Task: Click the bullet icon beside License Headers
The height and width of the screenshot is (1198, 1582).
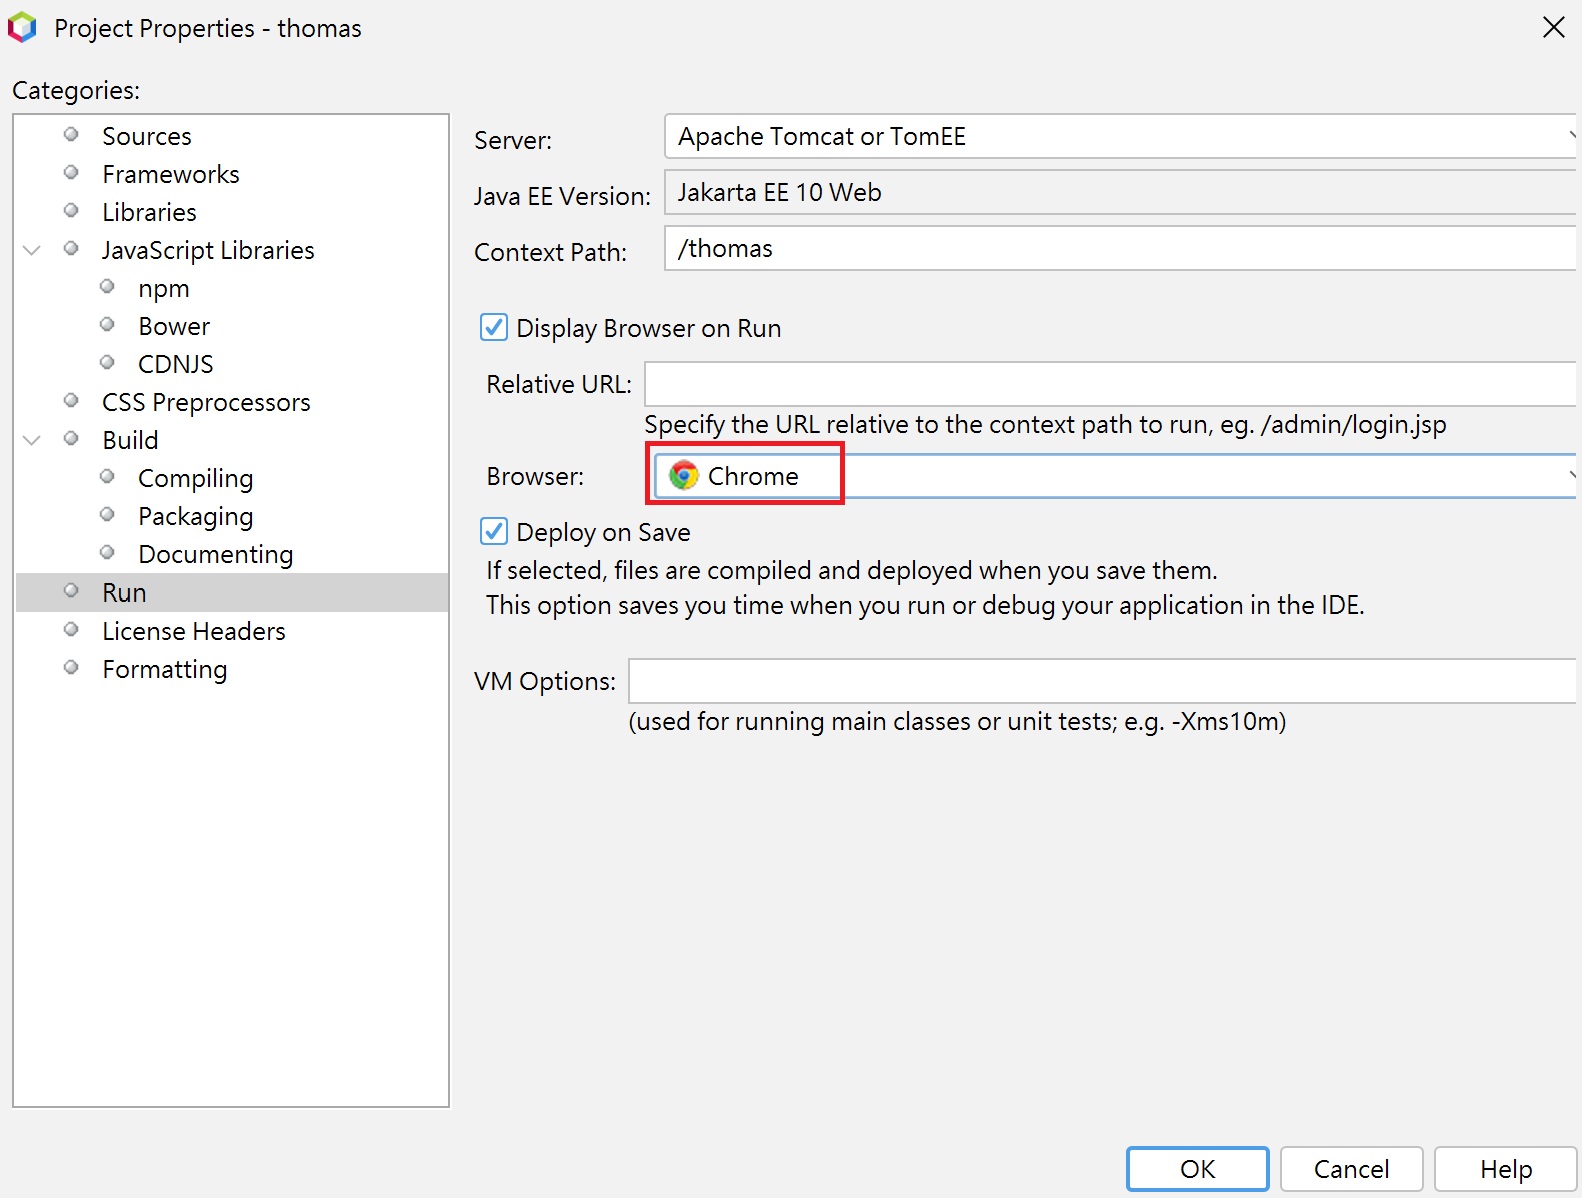Action: (71, 629)
